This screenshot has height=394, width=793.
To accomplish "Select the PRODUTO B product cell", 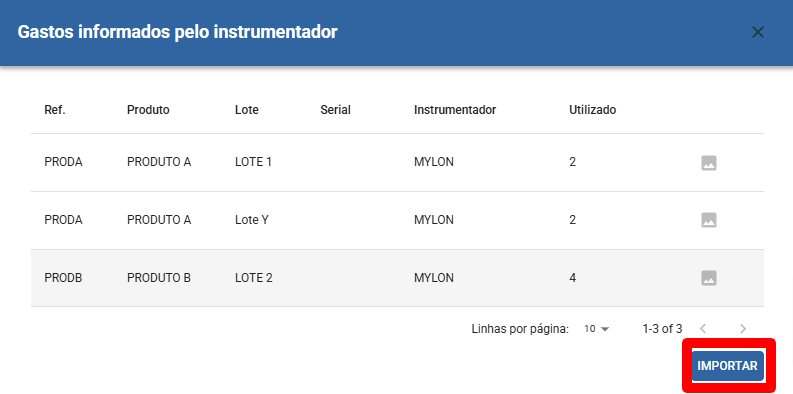I will (159, 278).
